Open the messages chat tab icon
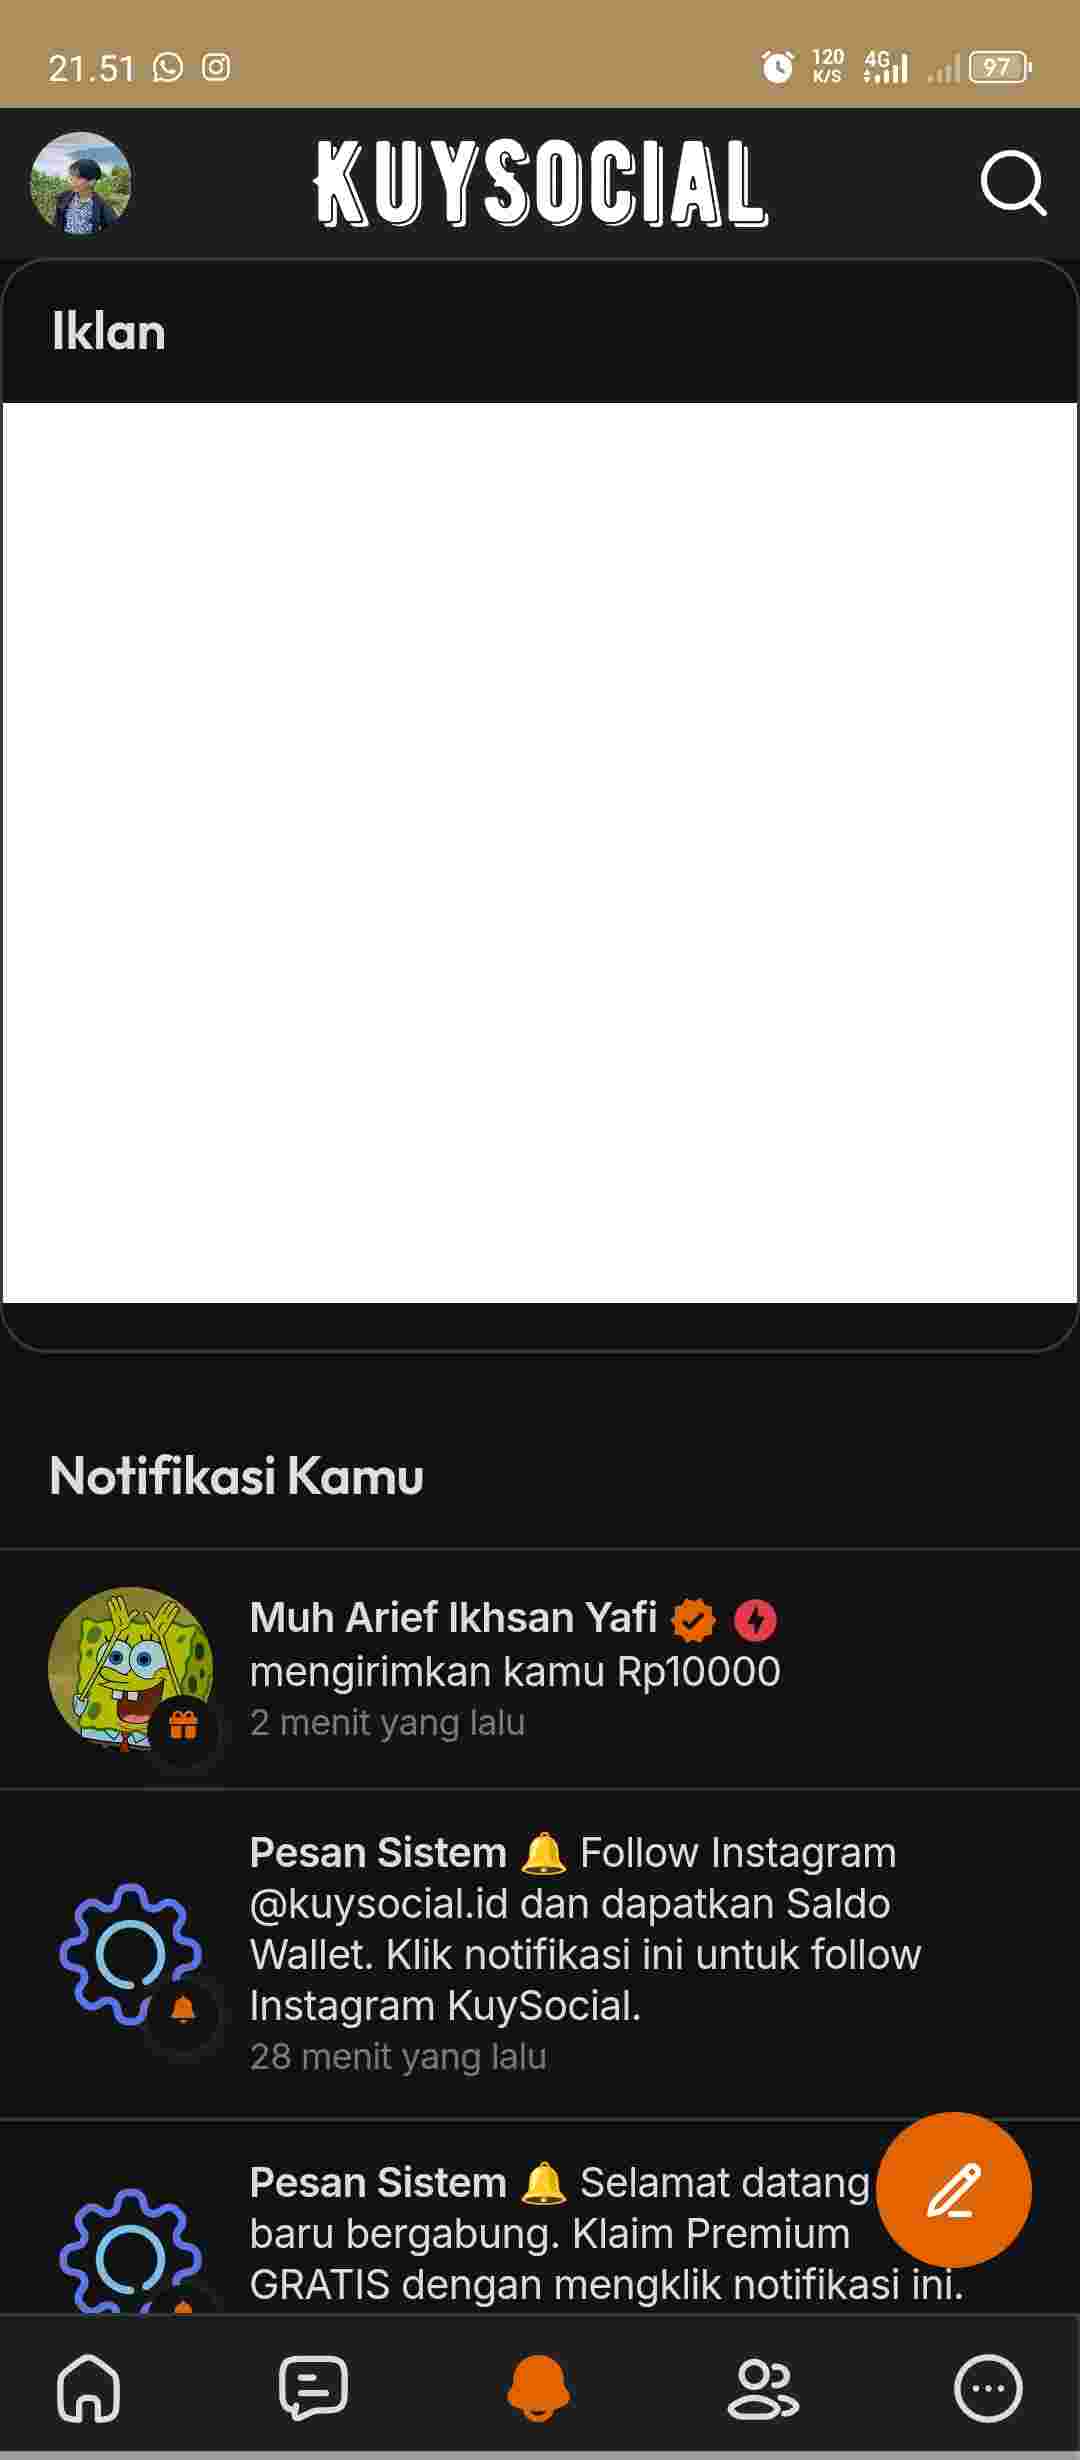 pos(313,2388)
